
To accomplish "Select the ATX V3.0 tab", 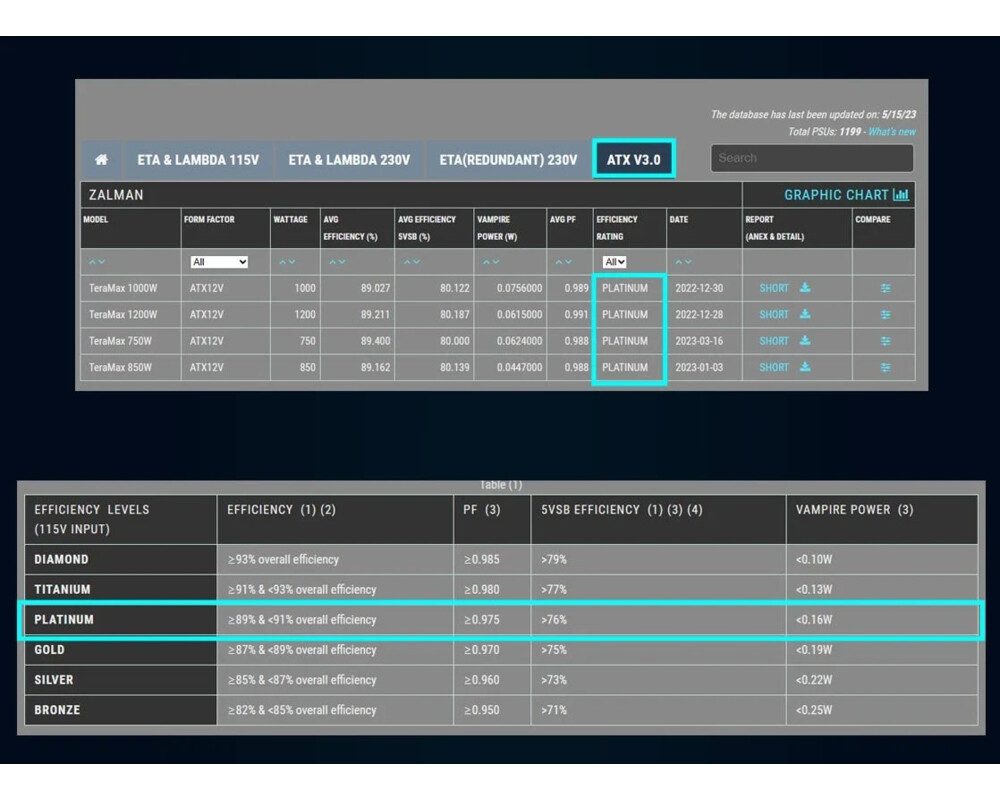I will click(633, 160).
